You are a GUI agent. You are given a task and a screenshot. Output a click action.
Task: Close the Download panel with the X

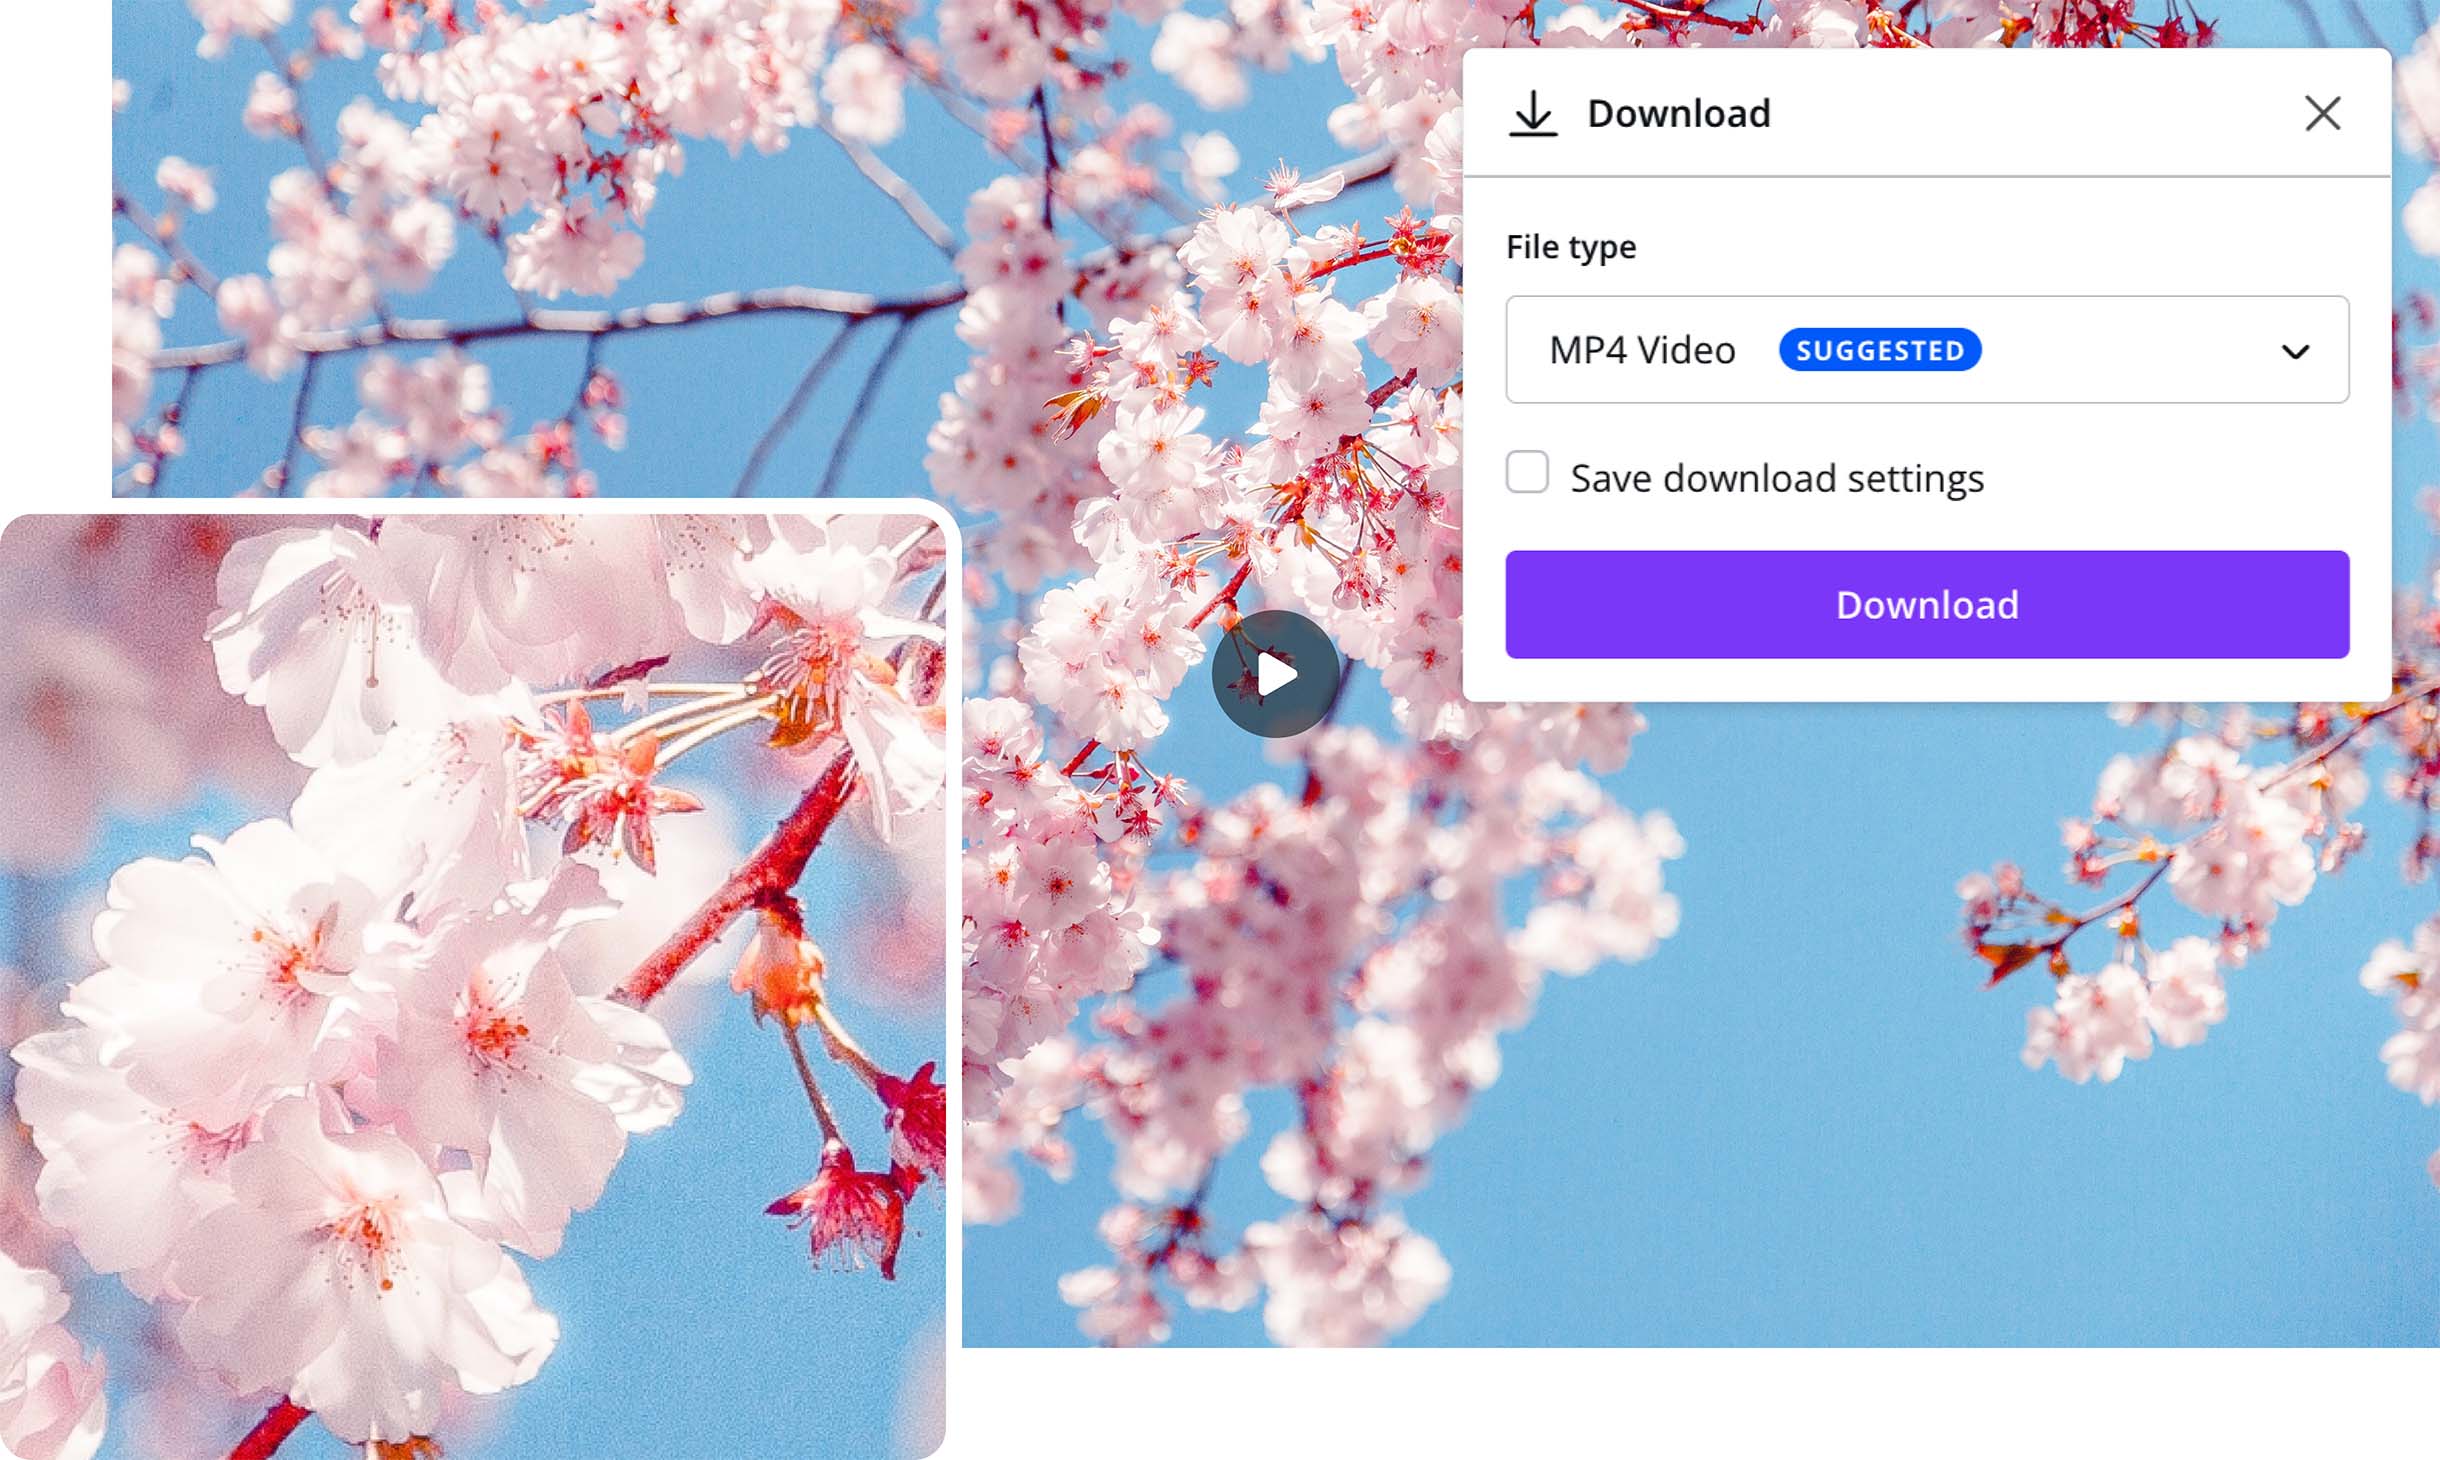pos(2322,113)
